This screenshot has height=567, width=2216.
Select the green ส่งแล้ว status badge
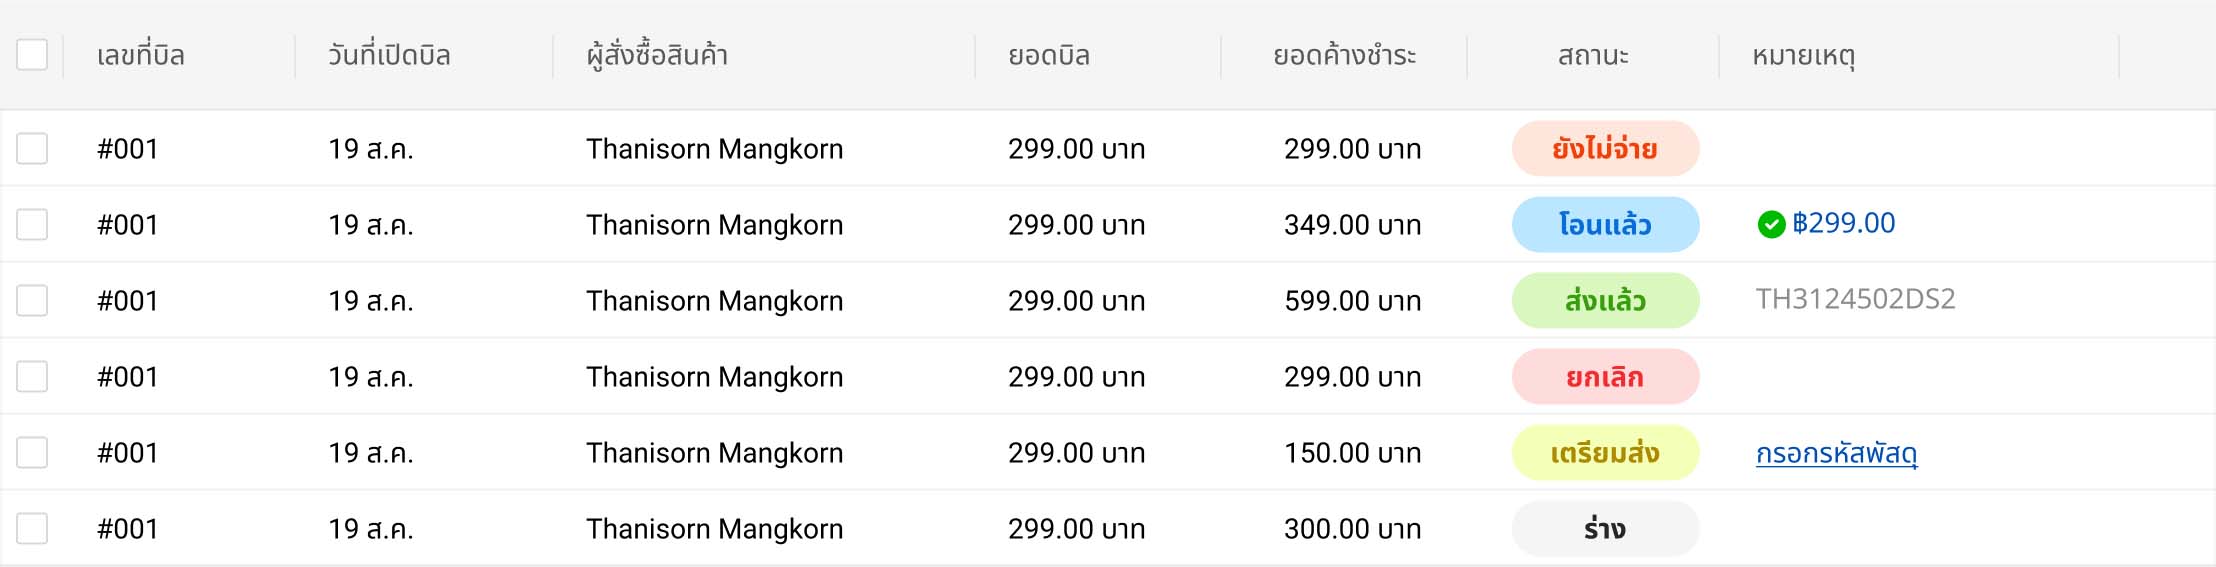(x=1605, y=300)
